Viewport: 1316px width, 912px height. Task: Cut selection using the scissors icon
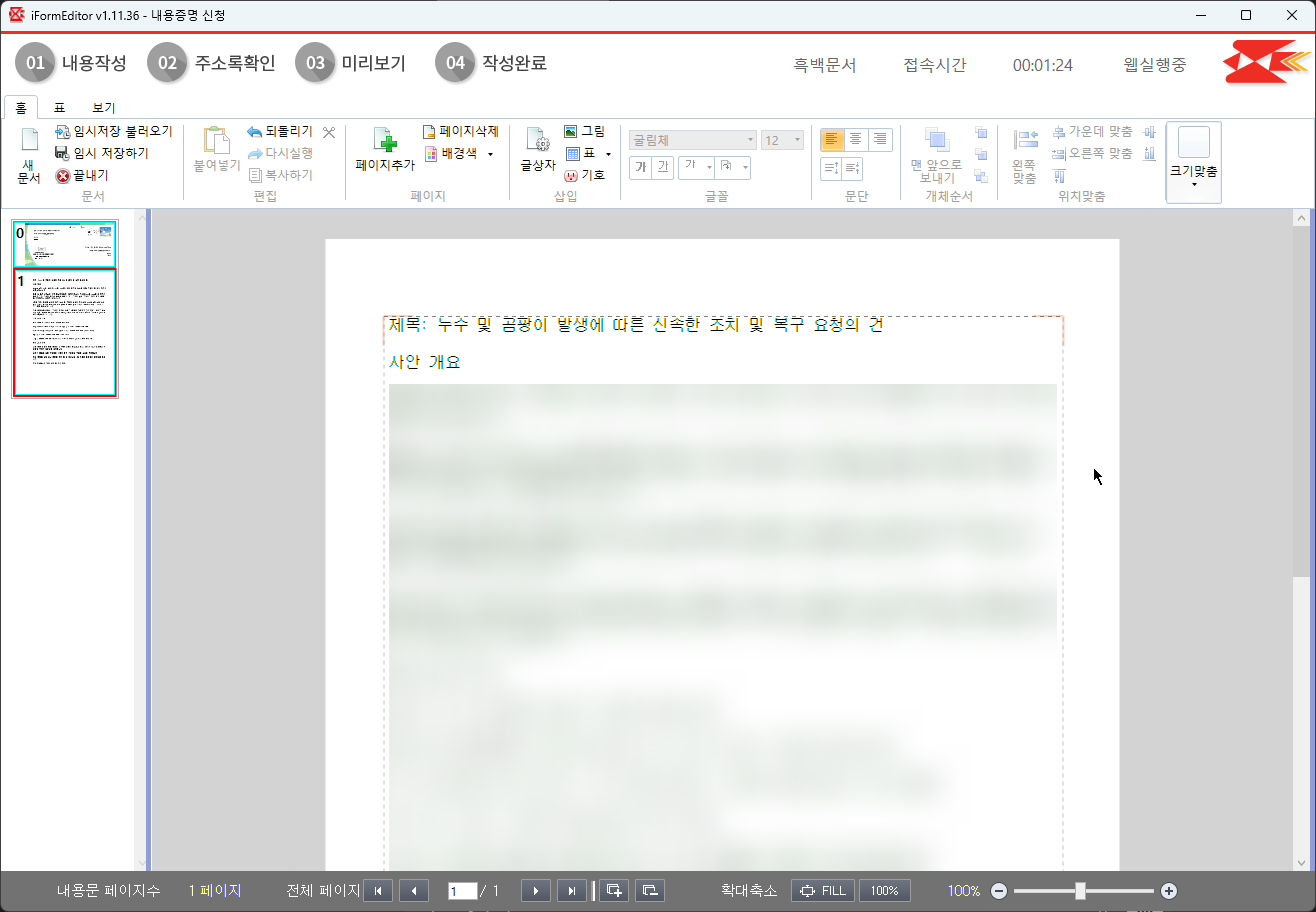(329, 132)
